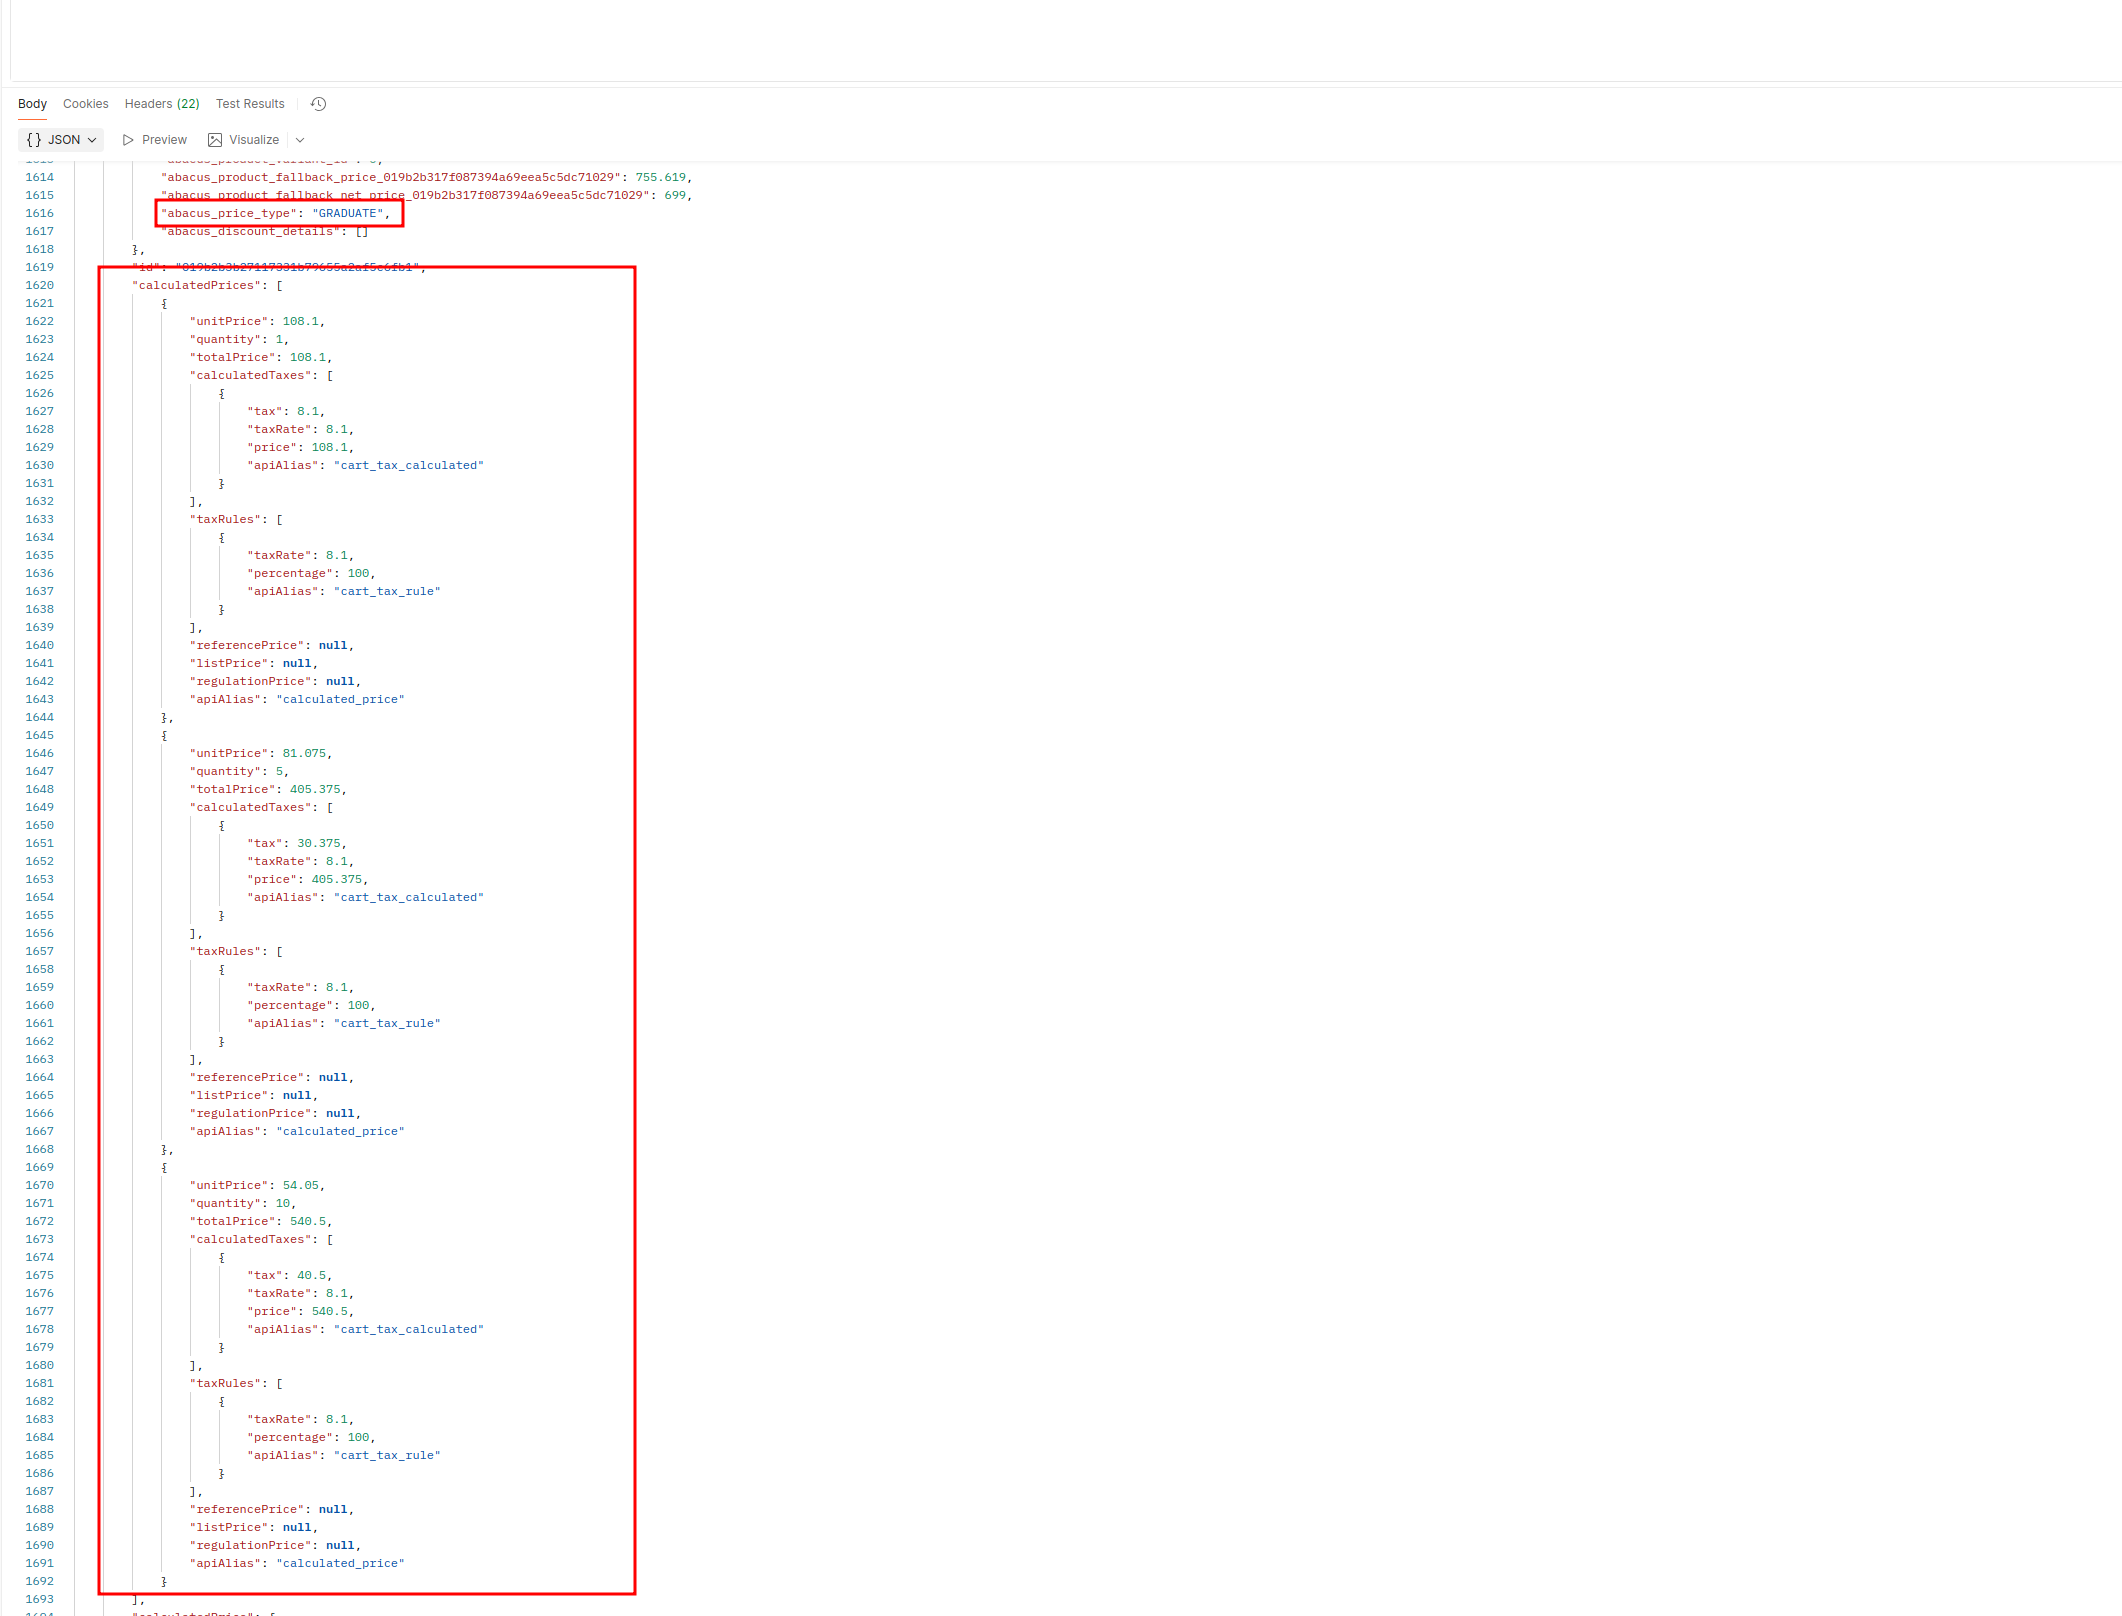Open the Headers (22) tab

(x=162, y=104)
